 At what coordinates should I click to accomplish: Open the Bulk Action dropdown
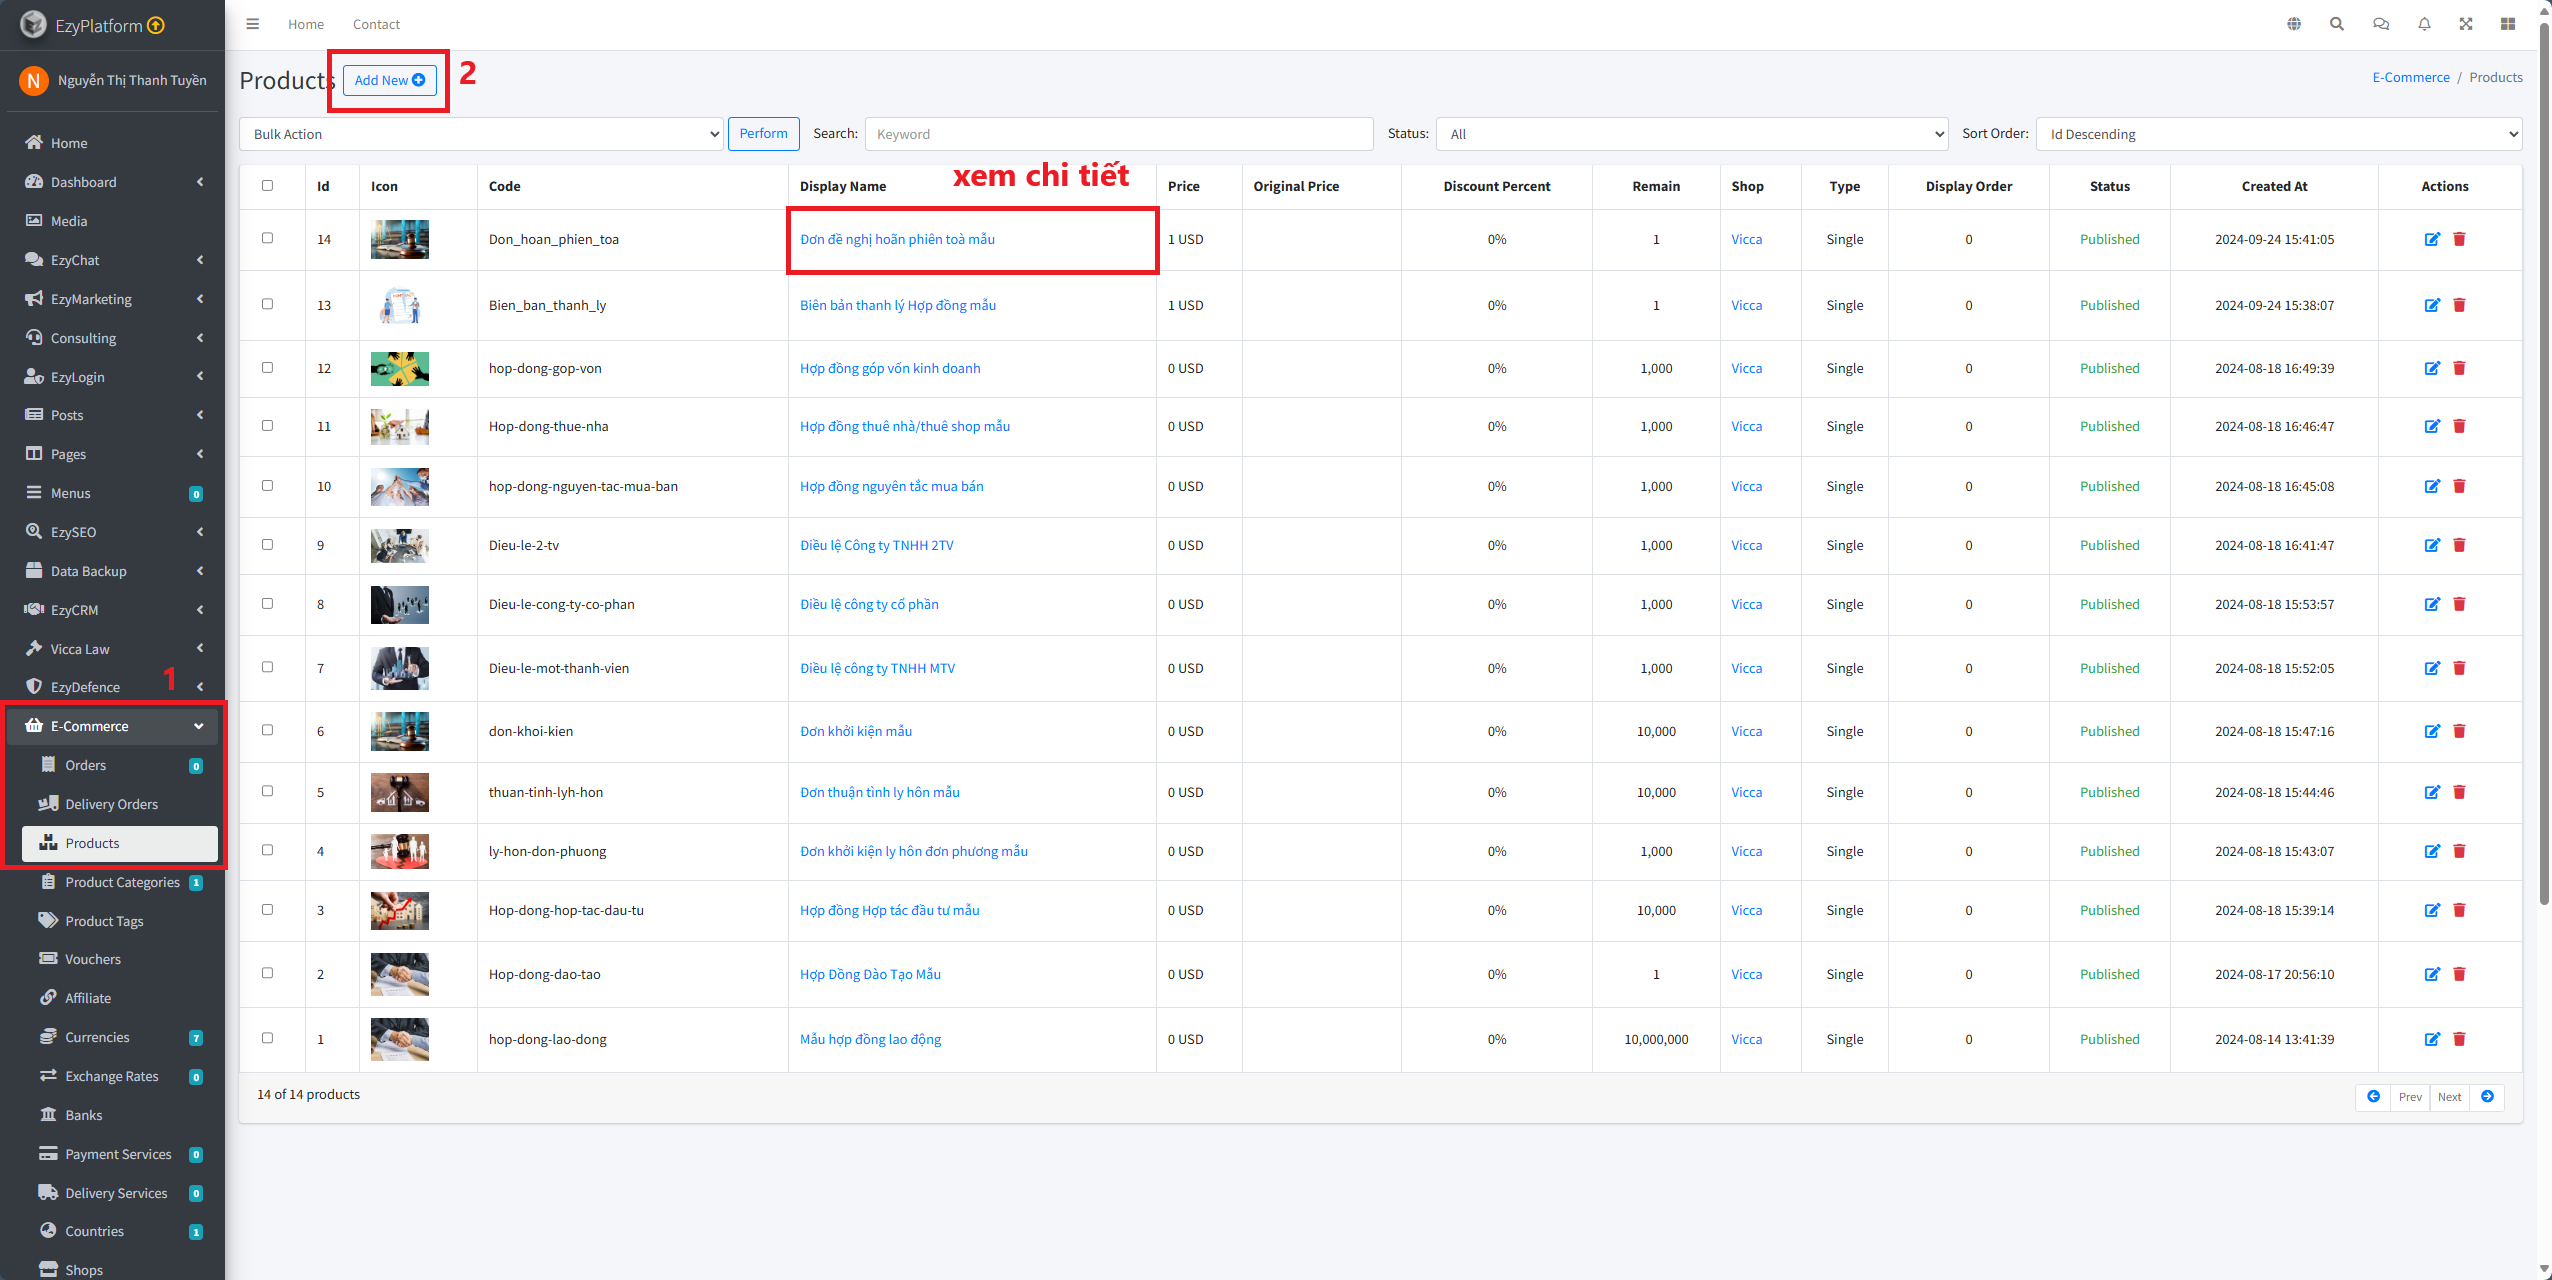[481, 134]
